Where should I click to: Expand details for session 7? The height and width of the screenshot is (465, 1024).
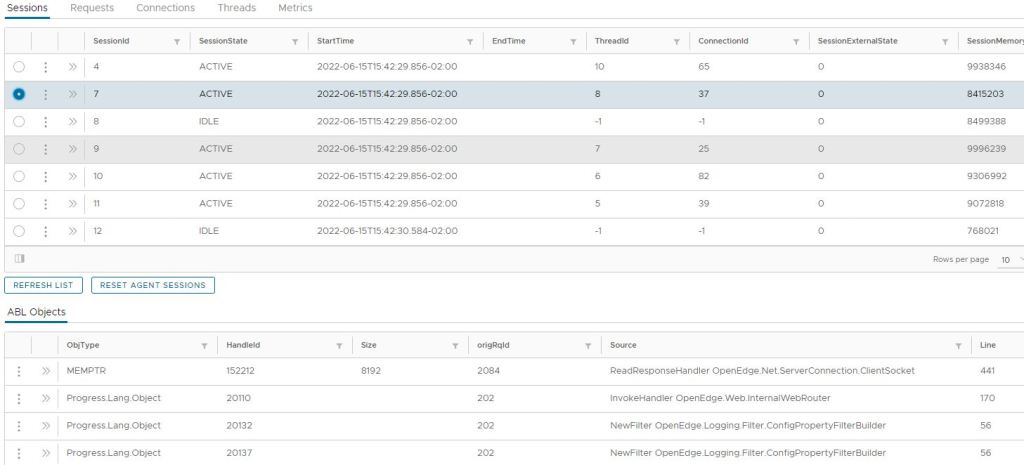[72, 94]
